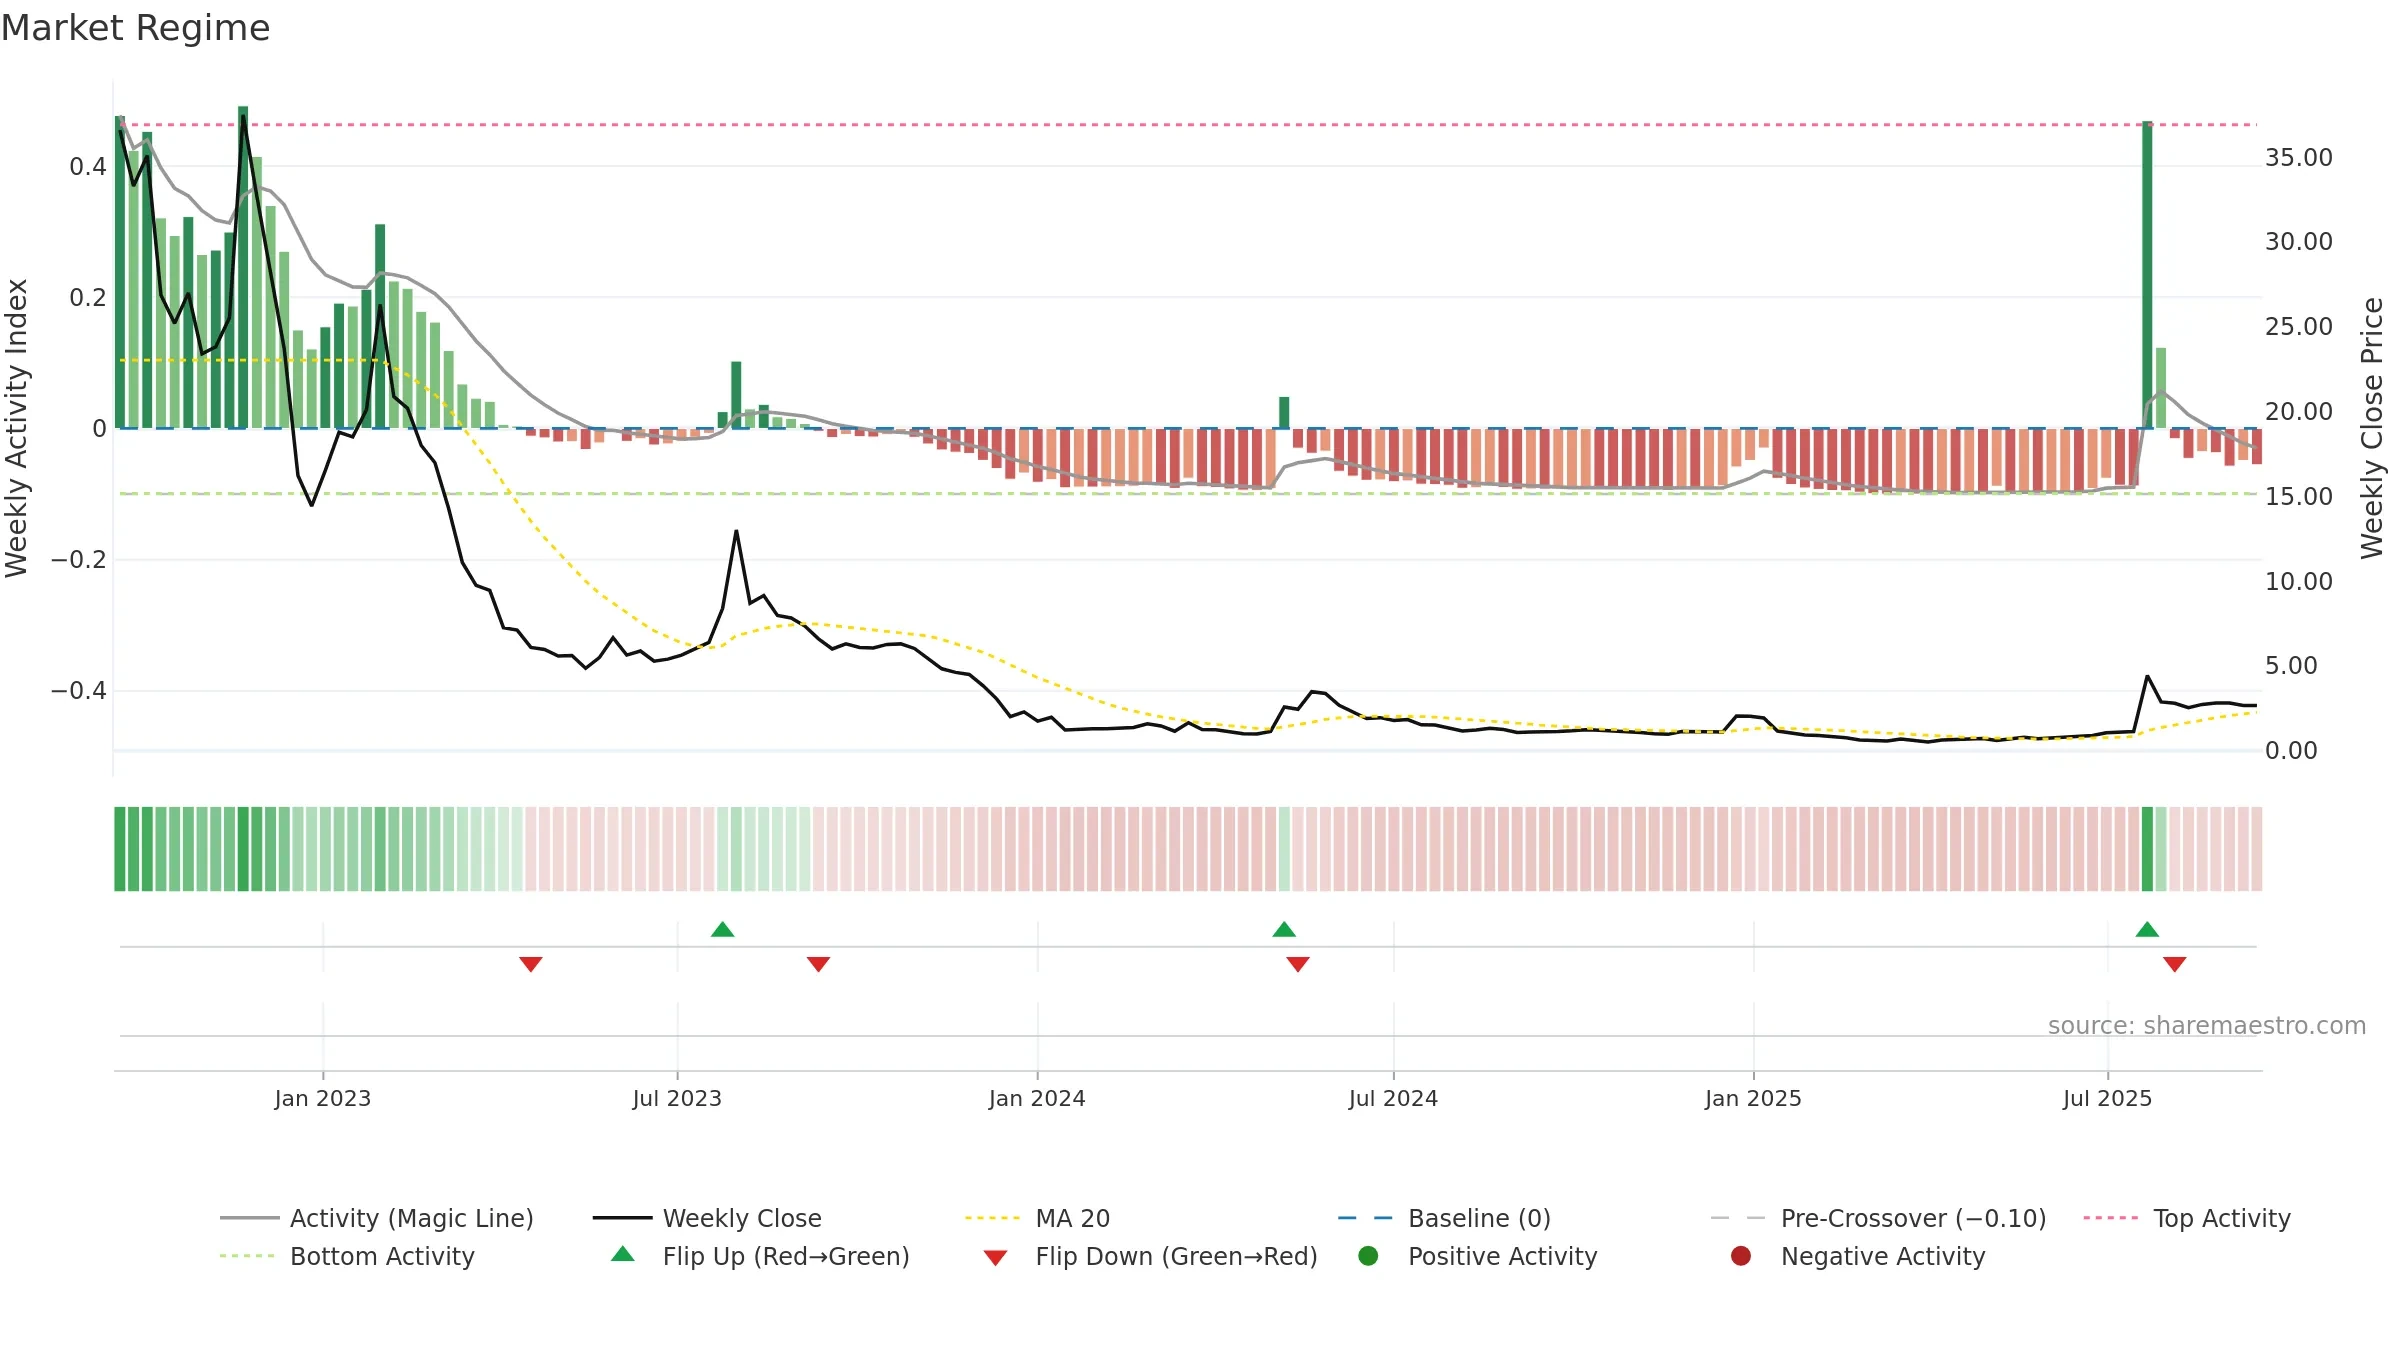The width and height of the screenshot is (2400, 1350).
Task: Select the Flip Down marker near Sep 2023
Action: click(818, 964)
